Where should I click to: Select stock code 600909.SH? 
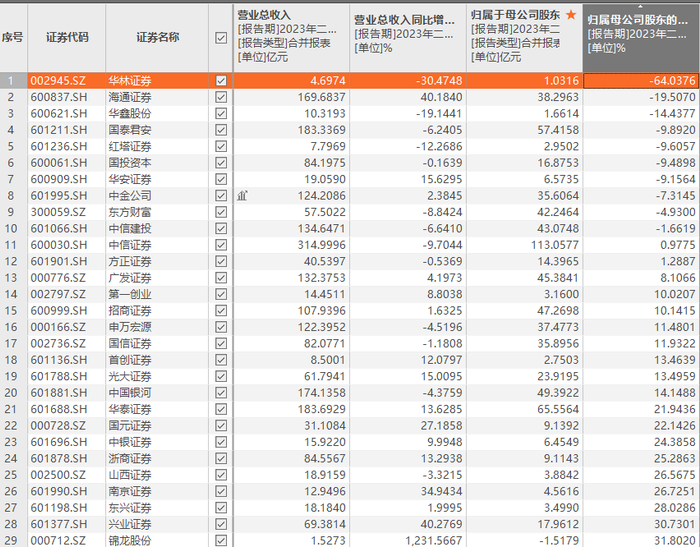pyautogui.click(x=58, y=179)
